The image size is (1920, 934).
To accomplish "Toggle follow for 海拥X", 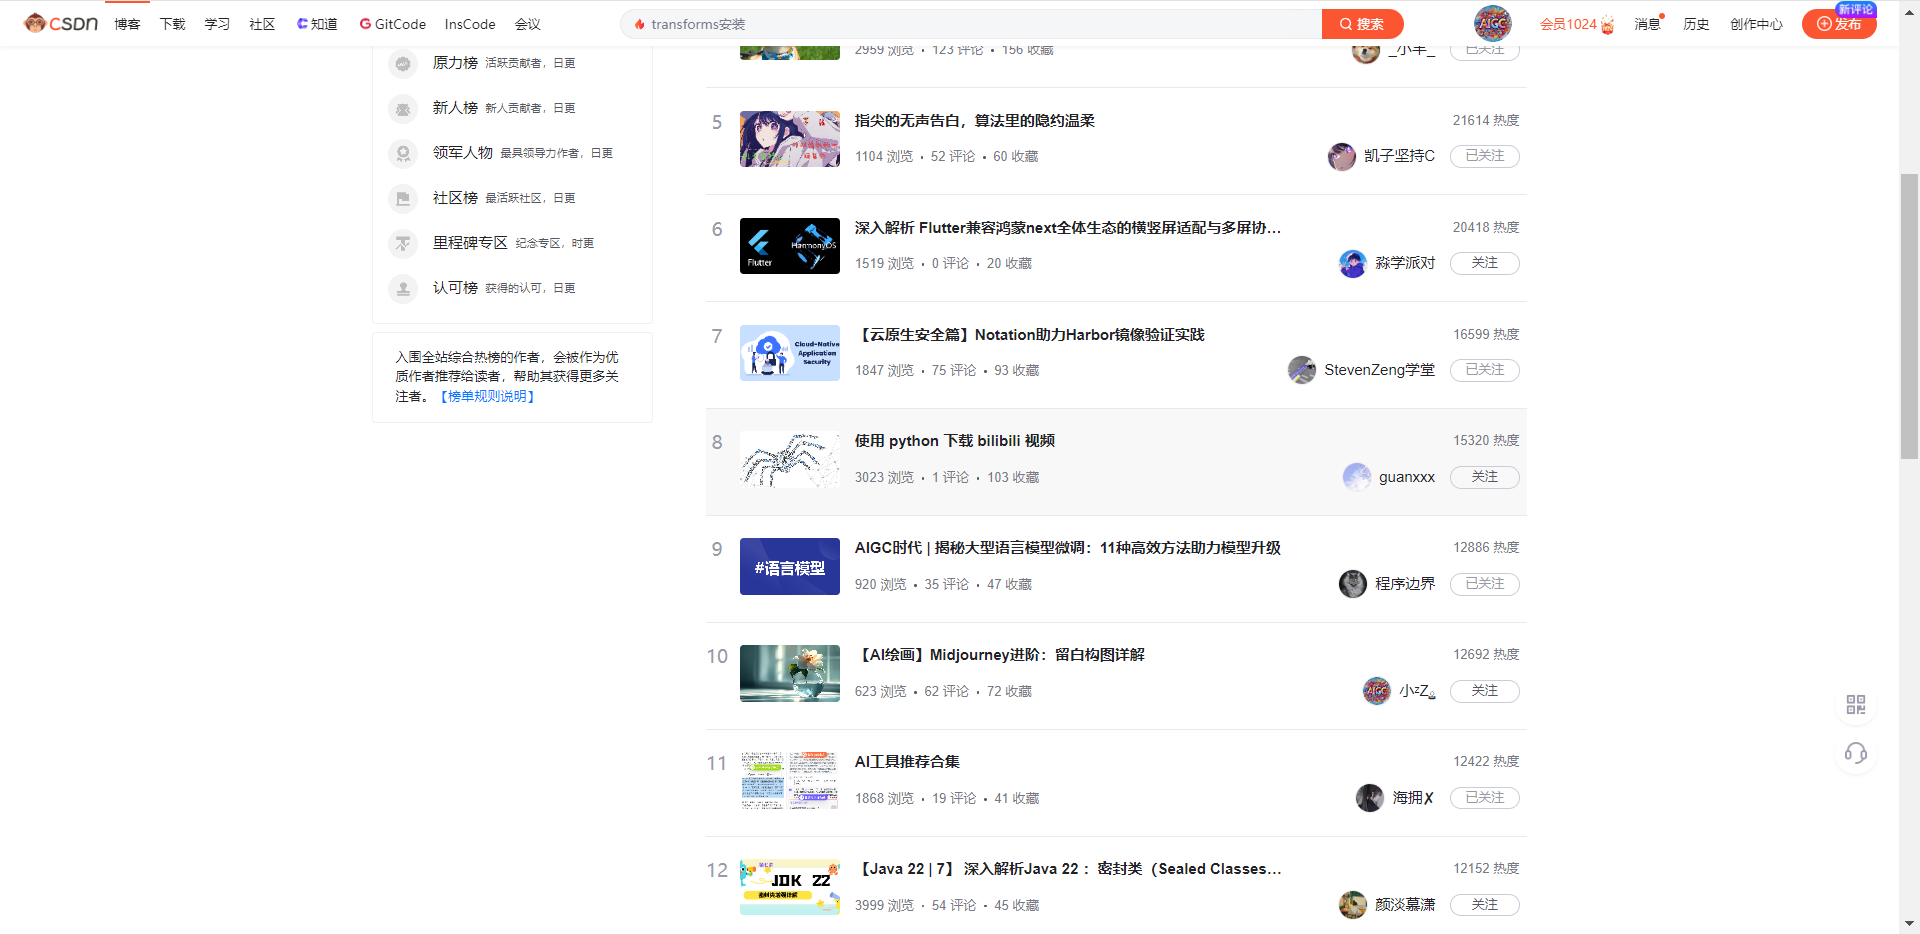I will pos(1485,798).
